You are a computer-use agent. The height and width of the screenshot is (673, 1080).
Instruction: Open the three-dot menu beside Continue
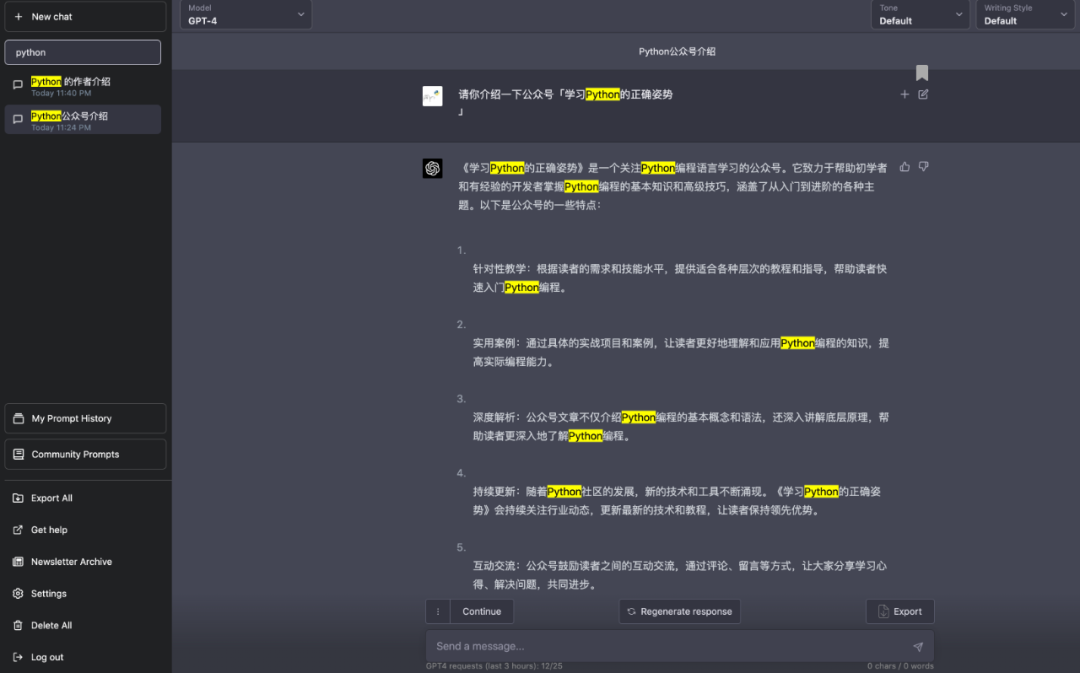(437, 611)
